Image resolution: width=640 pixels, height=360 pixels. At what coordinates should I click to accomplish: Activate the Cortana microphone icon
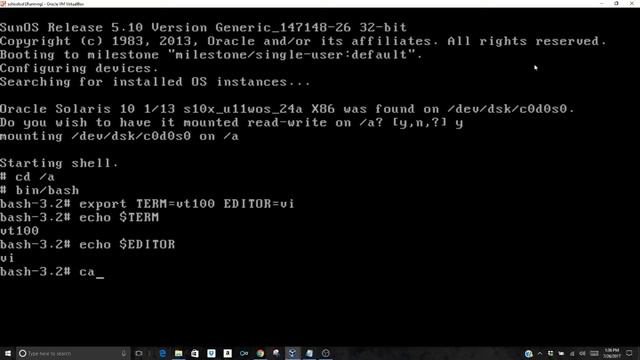pos(124,353)
